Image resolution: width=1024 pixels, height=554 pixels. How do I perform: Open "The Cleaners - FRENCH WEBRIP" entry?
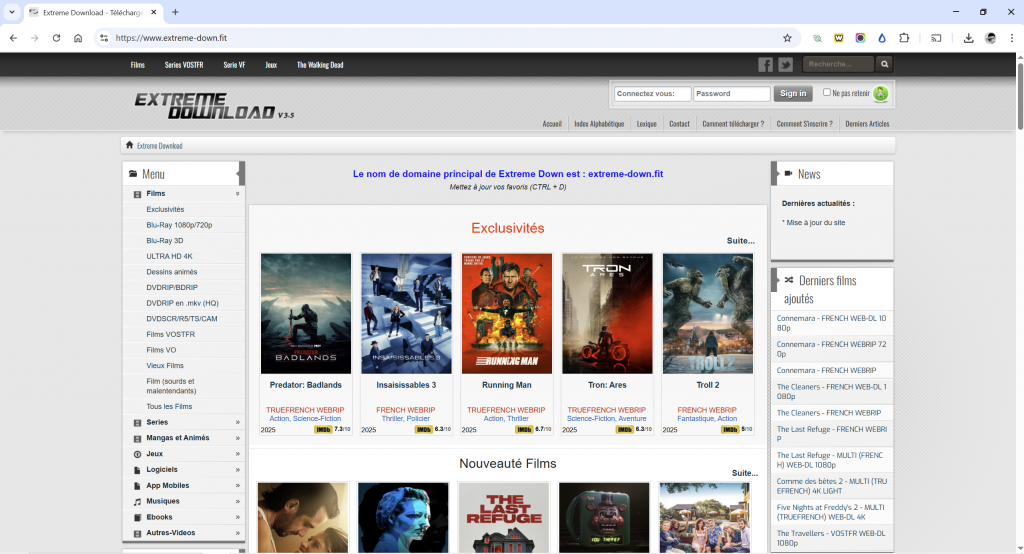pyautogui.click(x=829, y=413)
